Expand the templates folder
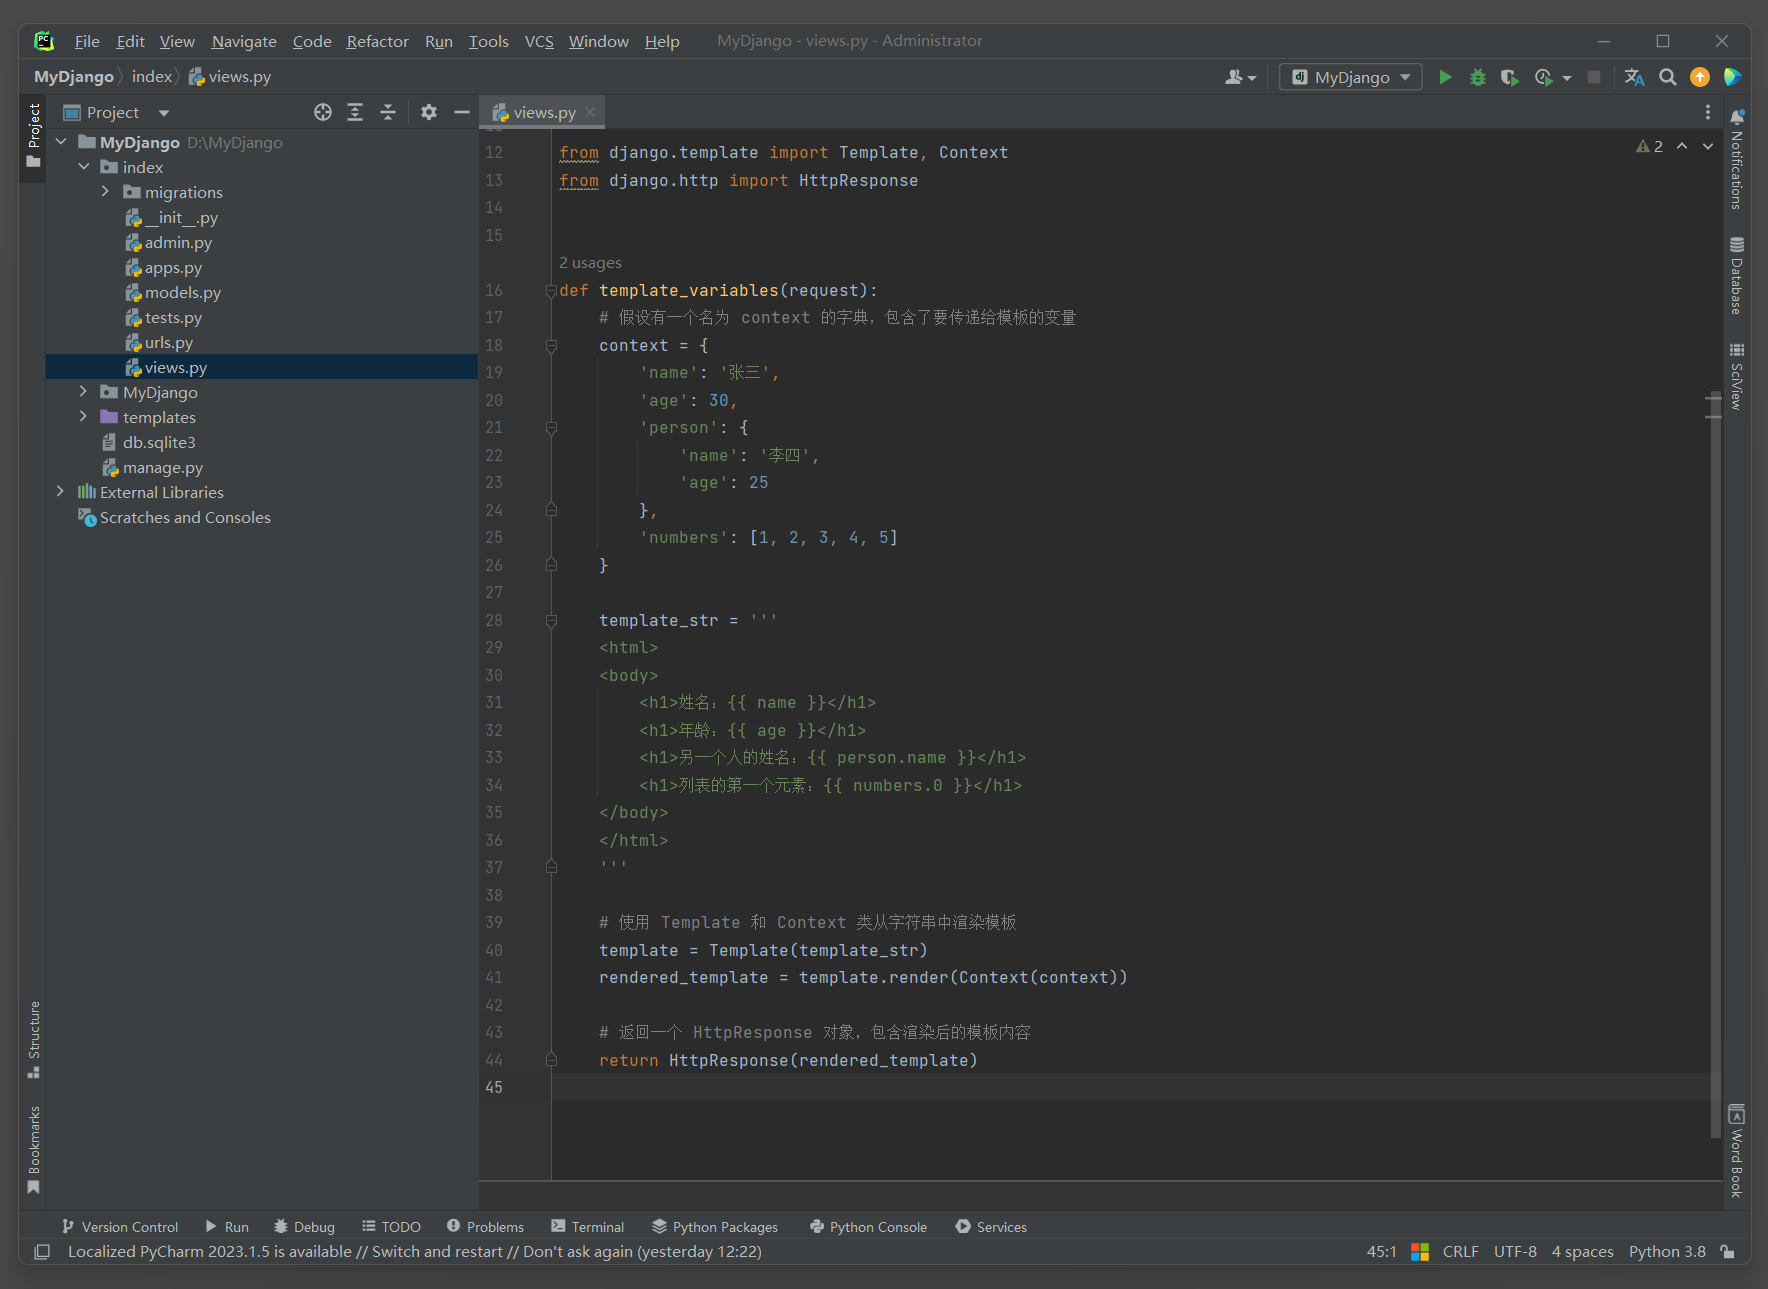The height and width of the screenshot is (1289, 1768). [84, 417]
